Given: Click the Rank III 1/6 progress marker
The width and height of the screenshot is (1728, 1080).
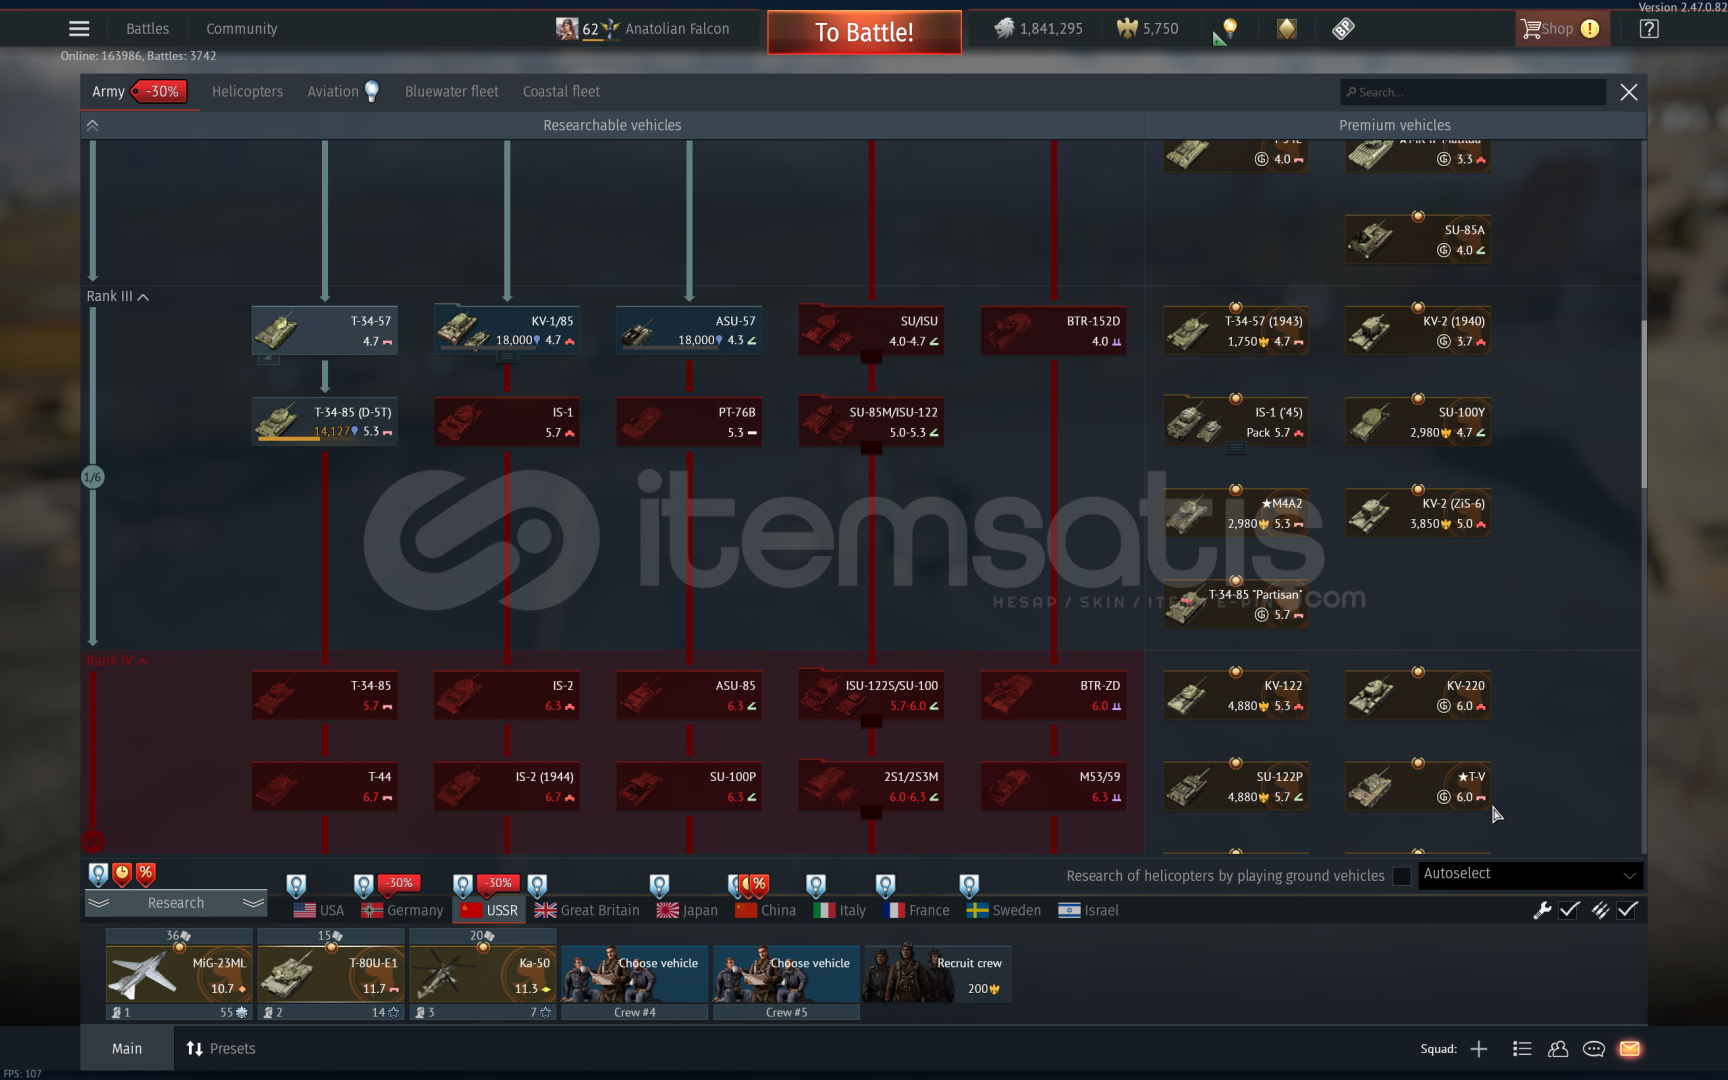Looking at the screenshot, I should tap(92, 477).
